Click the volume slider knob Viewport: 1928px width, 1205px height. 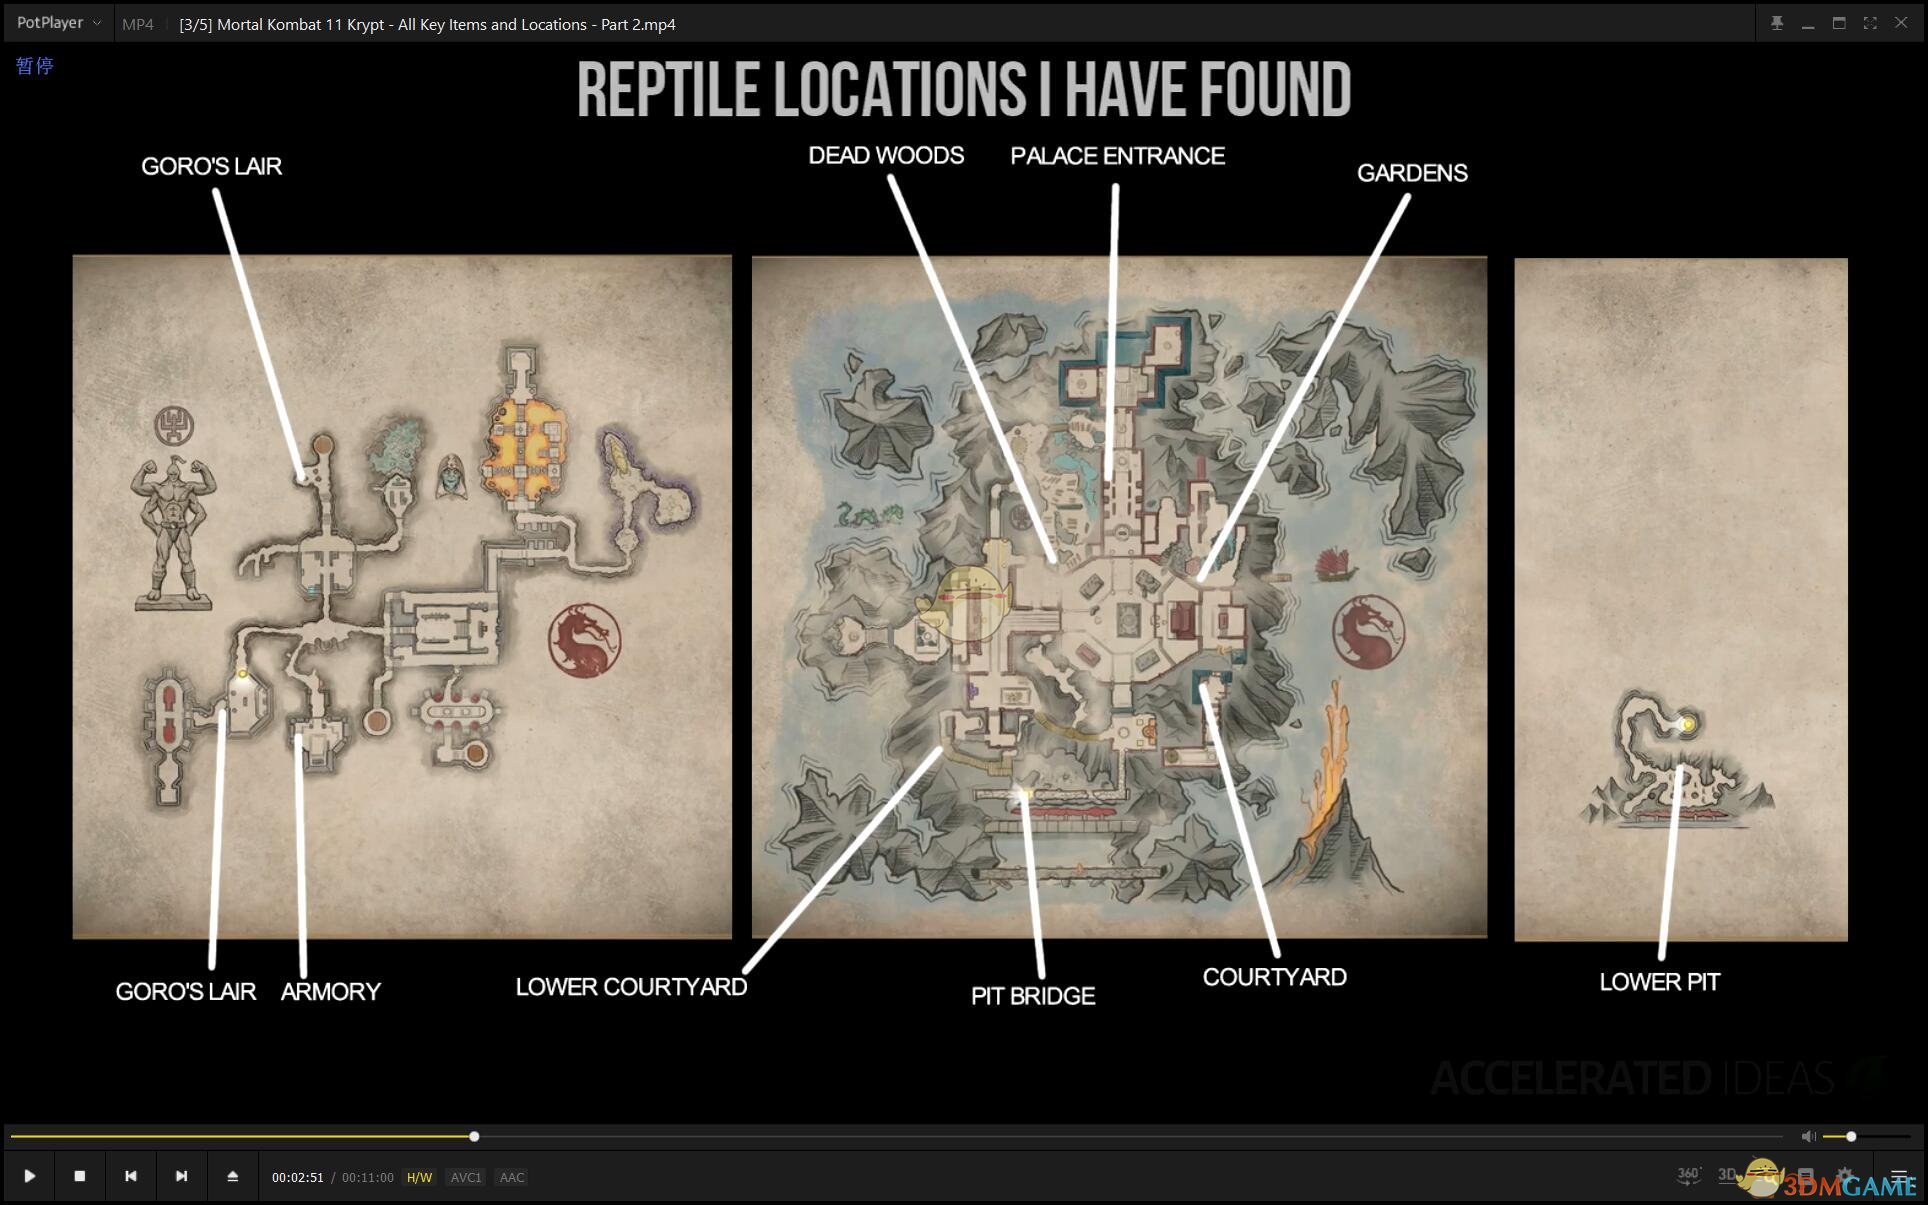tap(1851, 1136)
